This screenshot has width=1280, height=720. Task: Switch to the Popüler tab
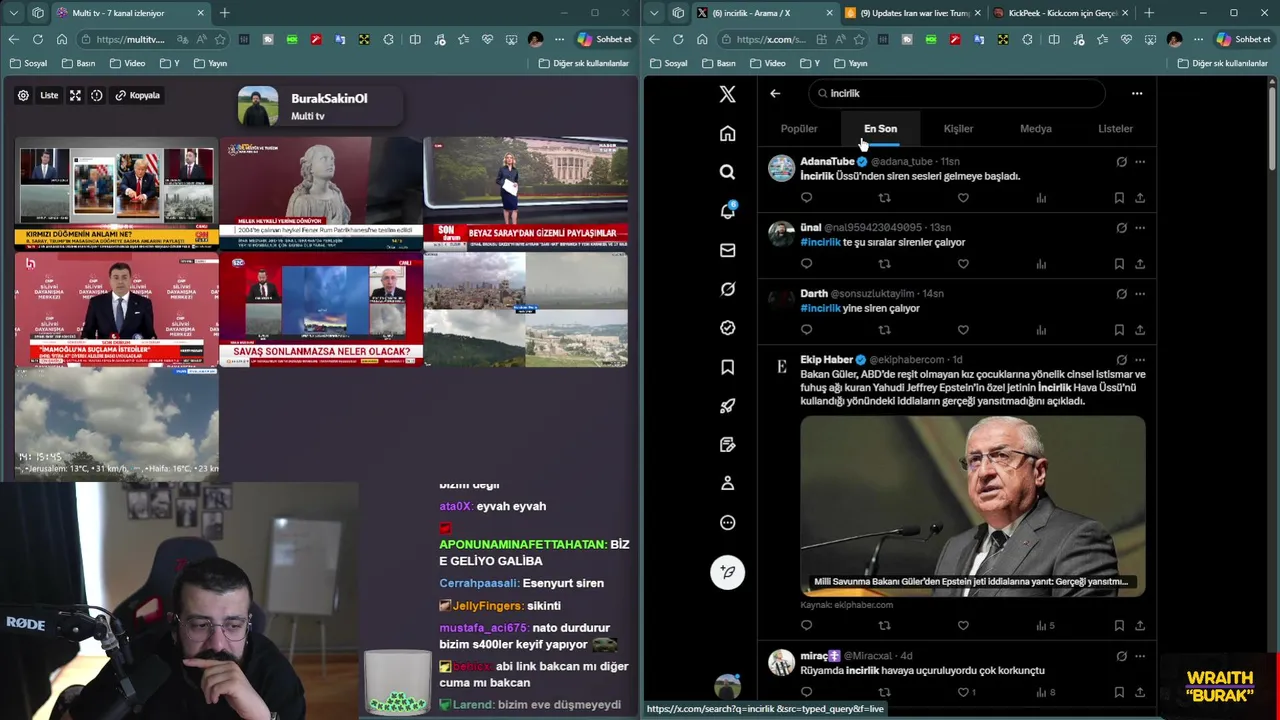[799, 128]
